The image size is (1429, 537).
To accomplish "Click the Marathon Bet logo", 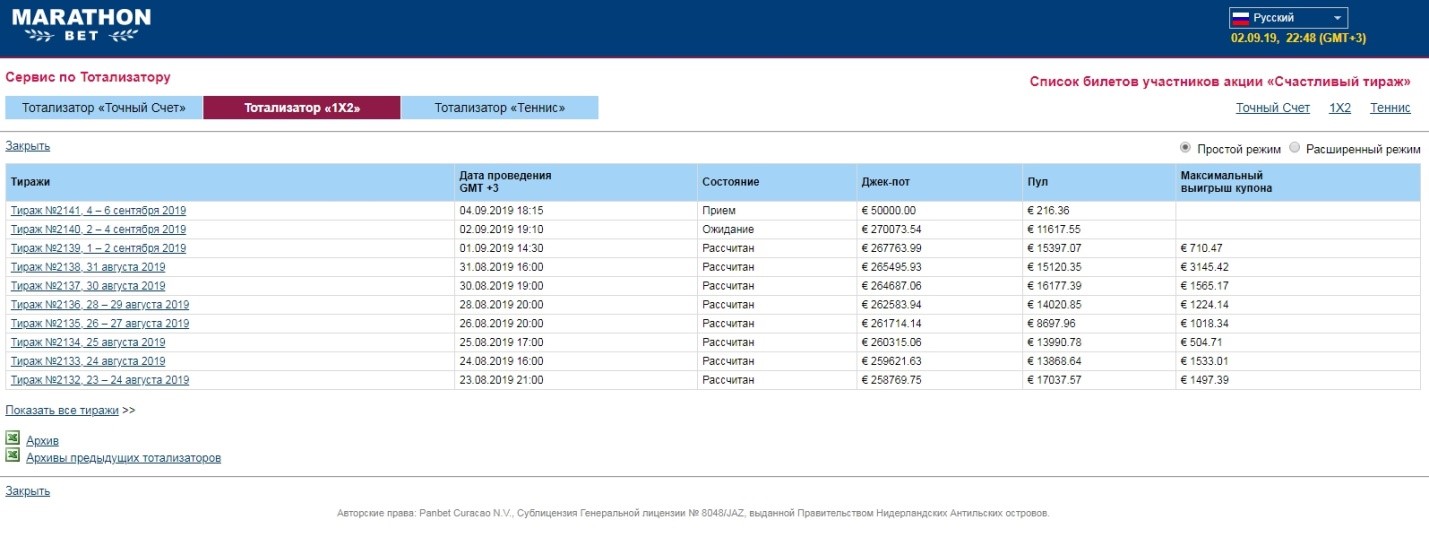I will point(81,28).
